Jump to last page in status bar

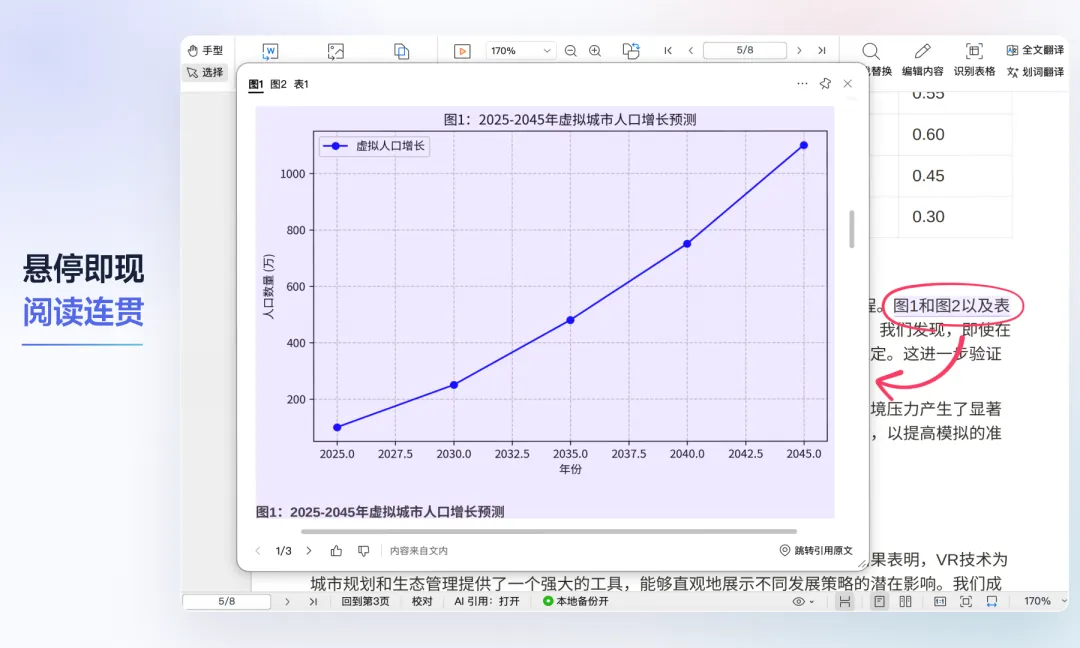[x=313, y=601]
